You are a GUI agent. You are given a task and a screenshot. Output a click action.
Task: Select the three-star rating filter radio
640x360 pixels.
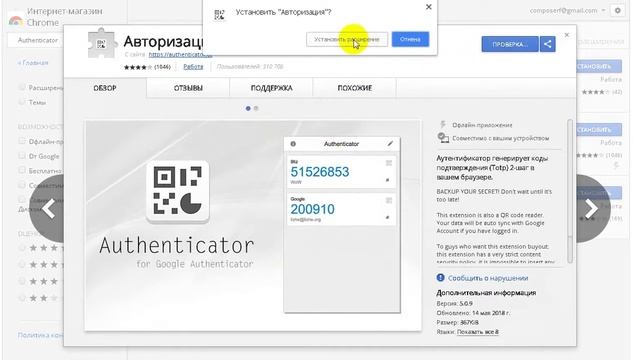(22, 281)
